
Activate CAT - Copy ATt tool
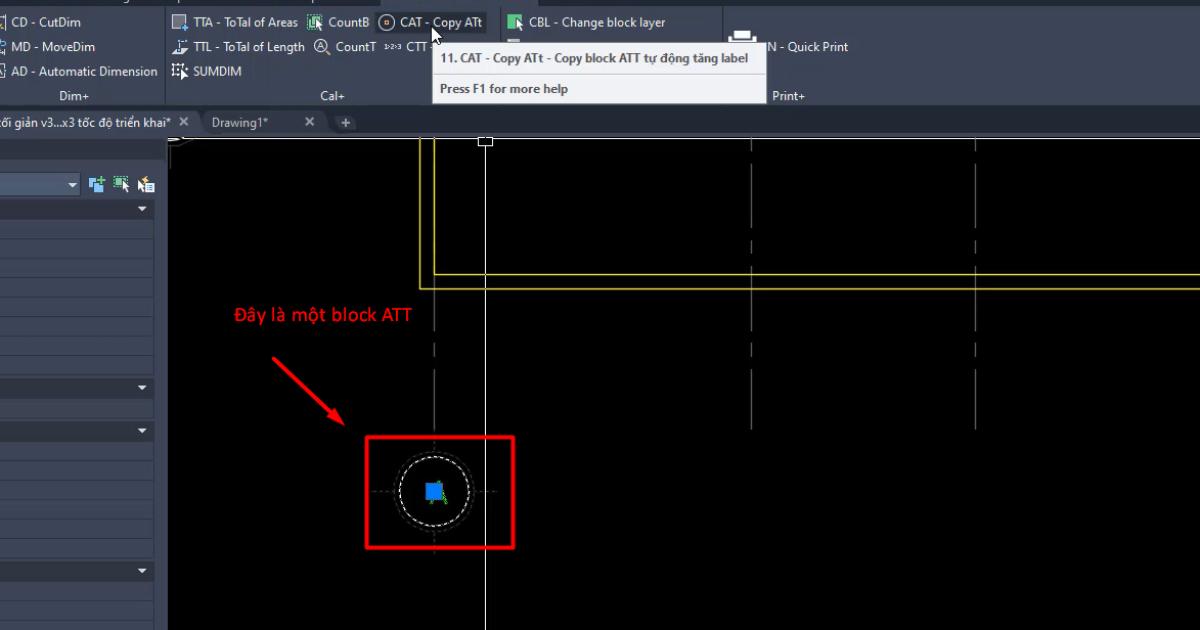point(431,22)
